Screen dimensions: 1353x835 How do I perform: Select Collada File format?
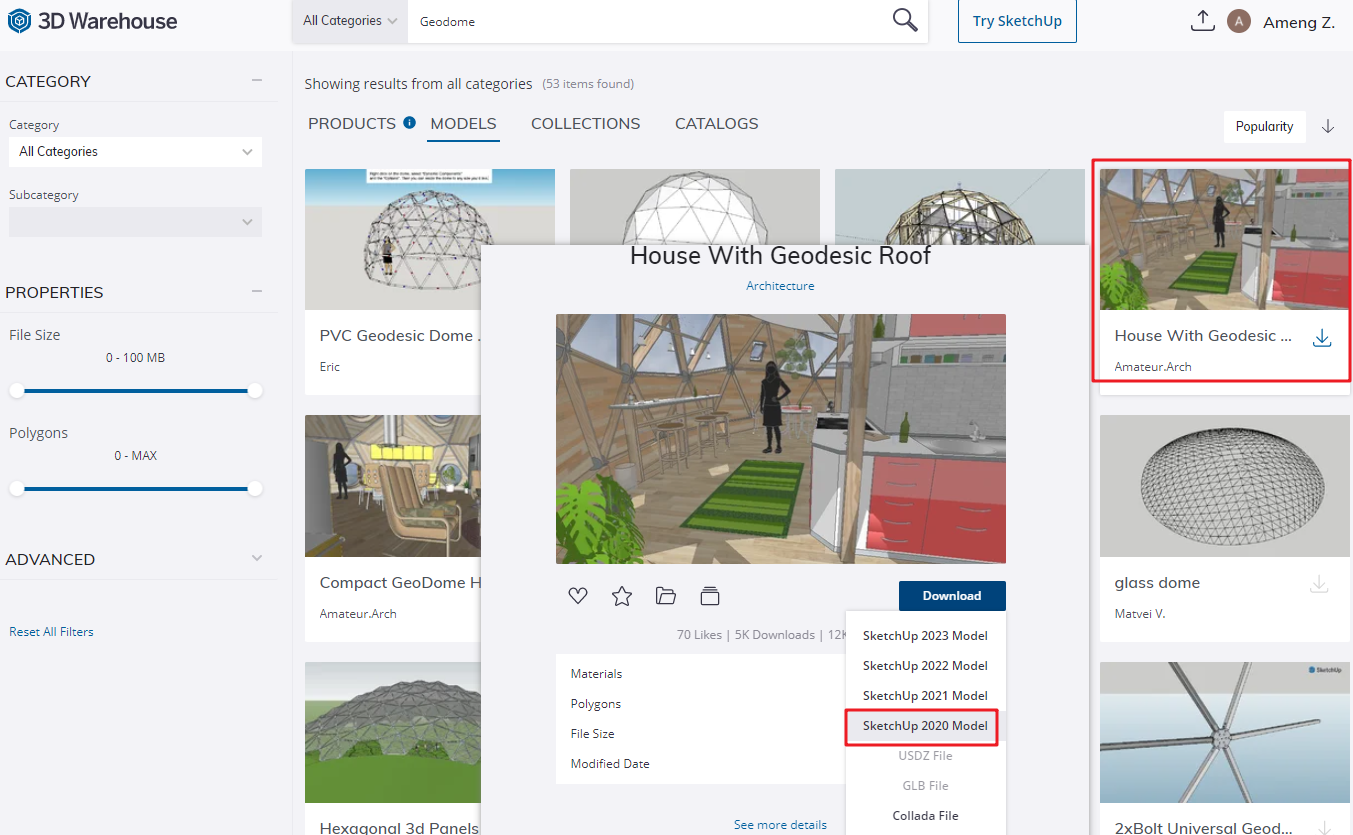click(925, 816)
